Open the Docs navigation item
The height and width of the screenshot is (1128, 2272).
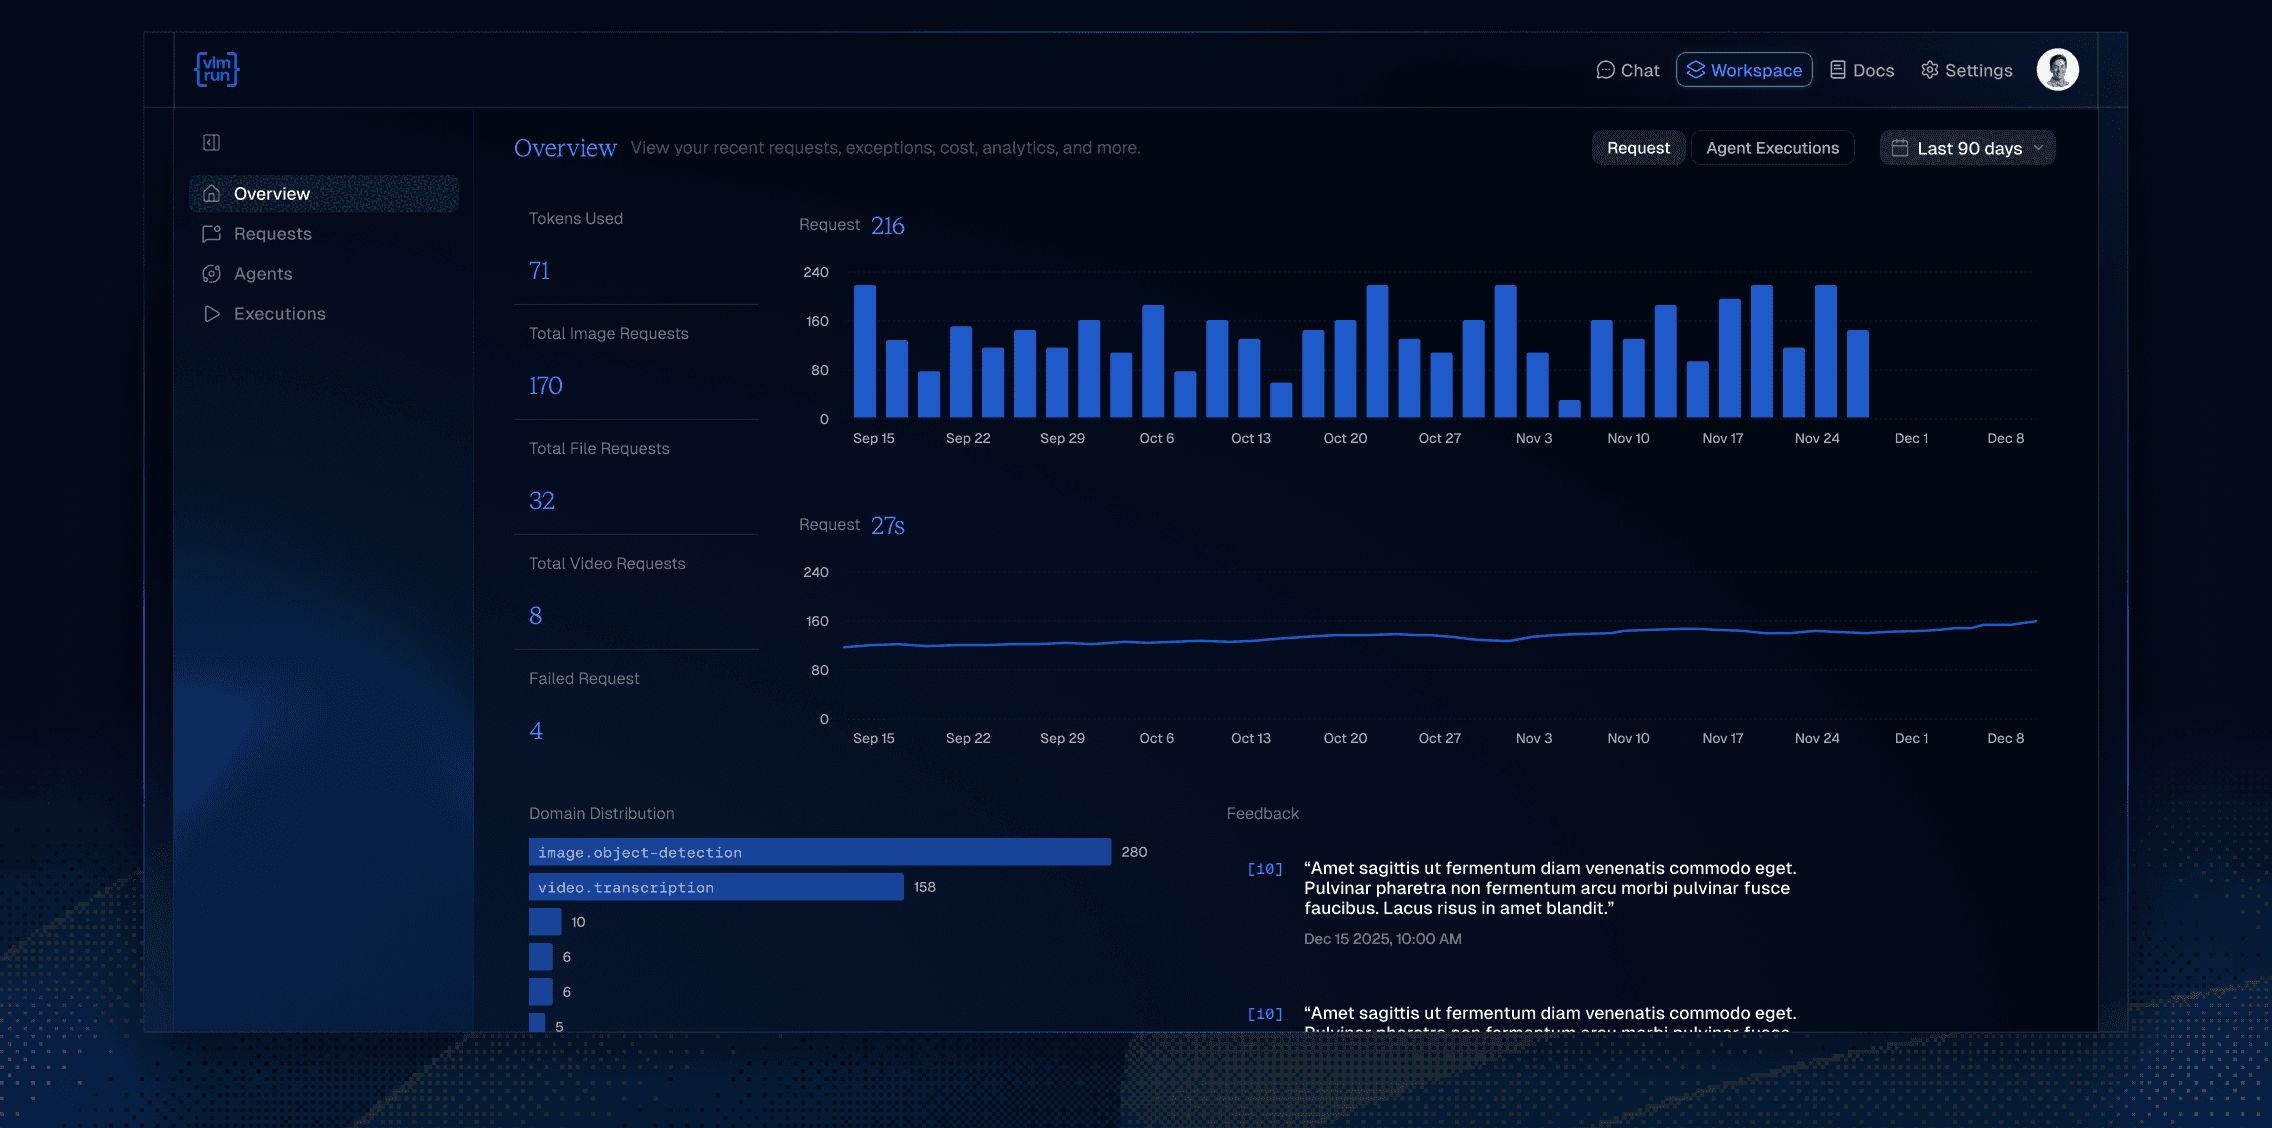click(1862, 70)
